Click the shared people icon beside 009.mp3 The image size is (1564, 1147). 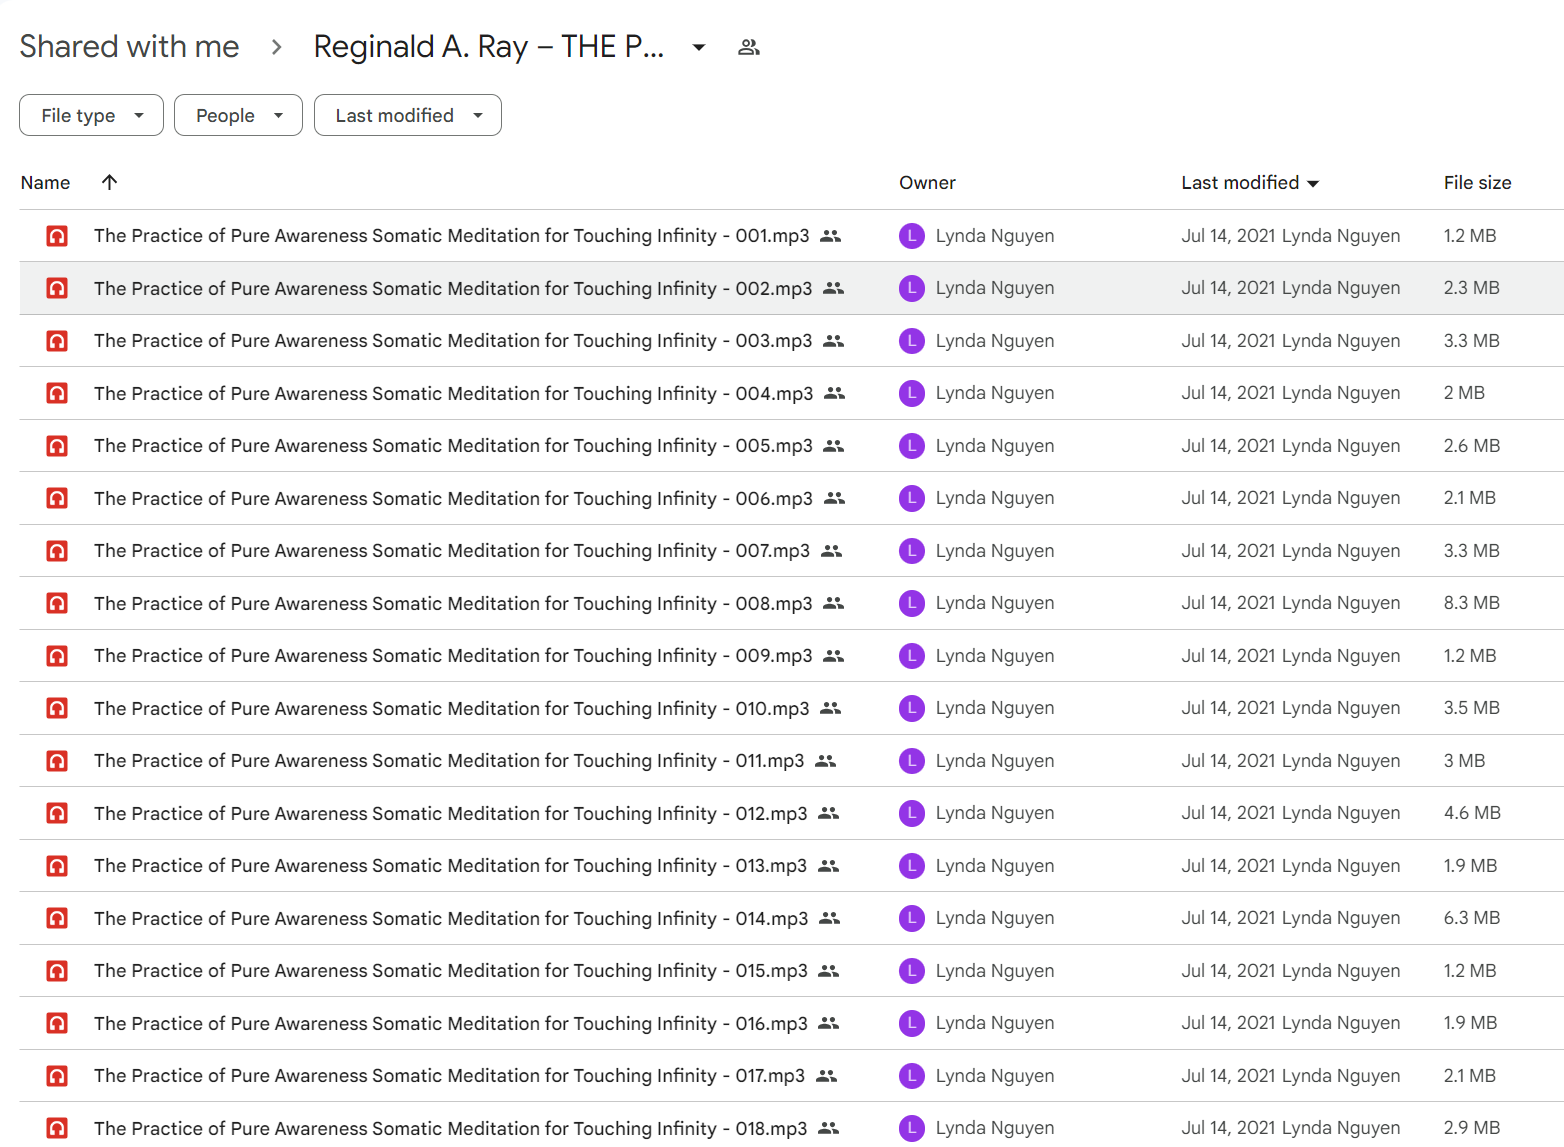point(834,656)
